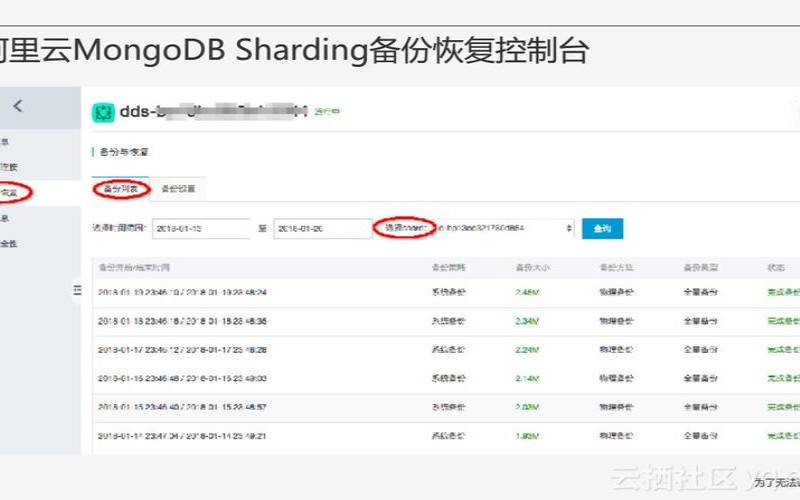Click the 备份策略 column header
800x500 pixels.
coord(448,267)
